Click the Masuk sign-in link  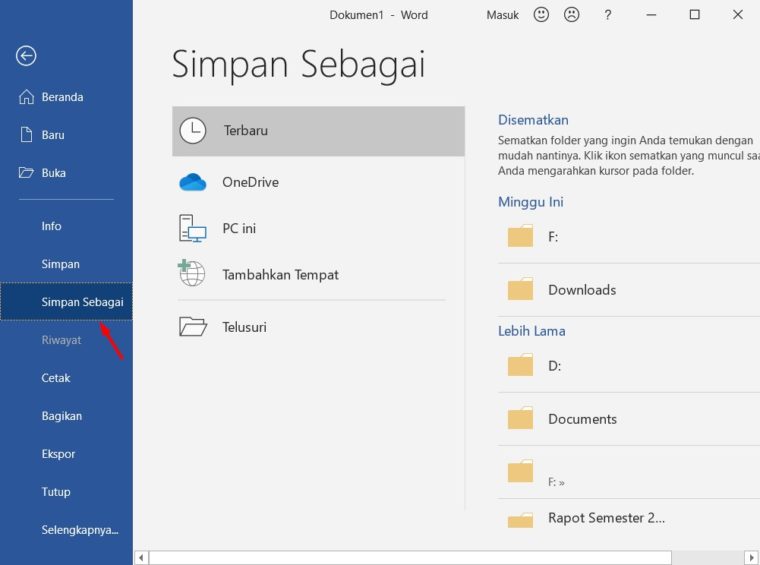coord(503,15)
